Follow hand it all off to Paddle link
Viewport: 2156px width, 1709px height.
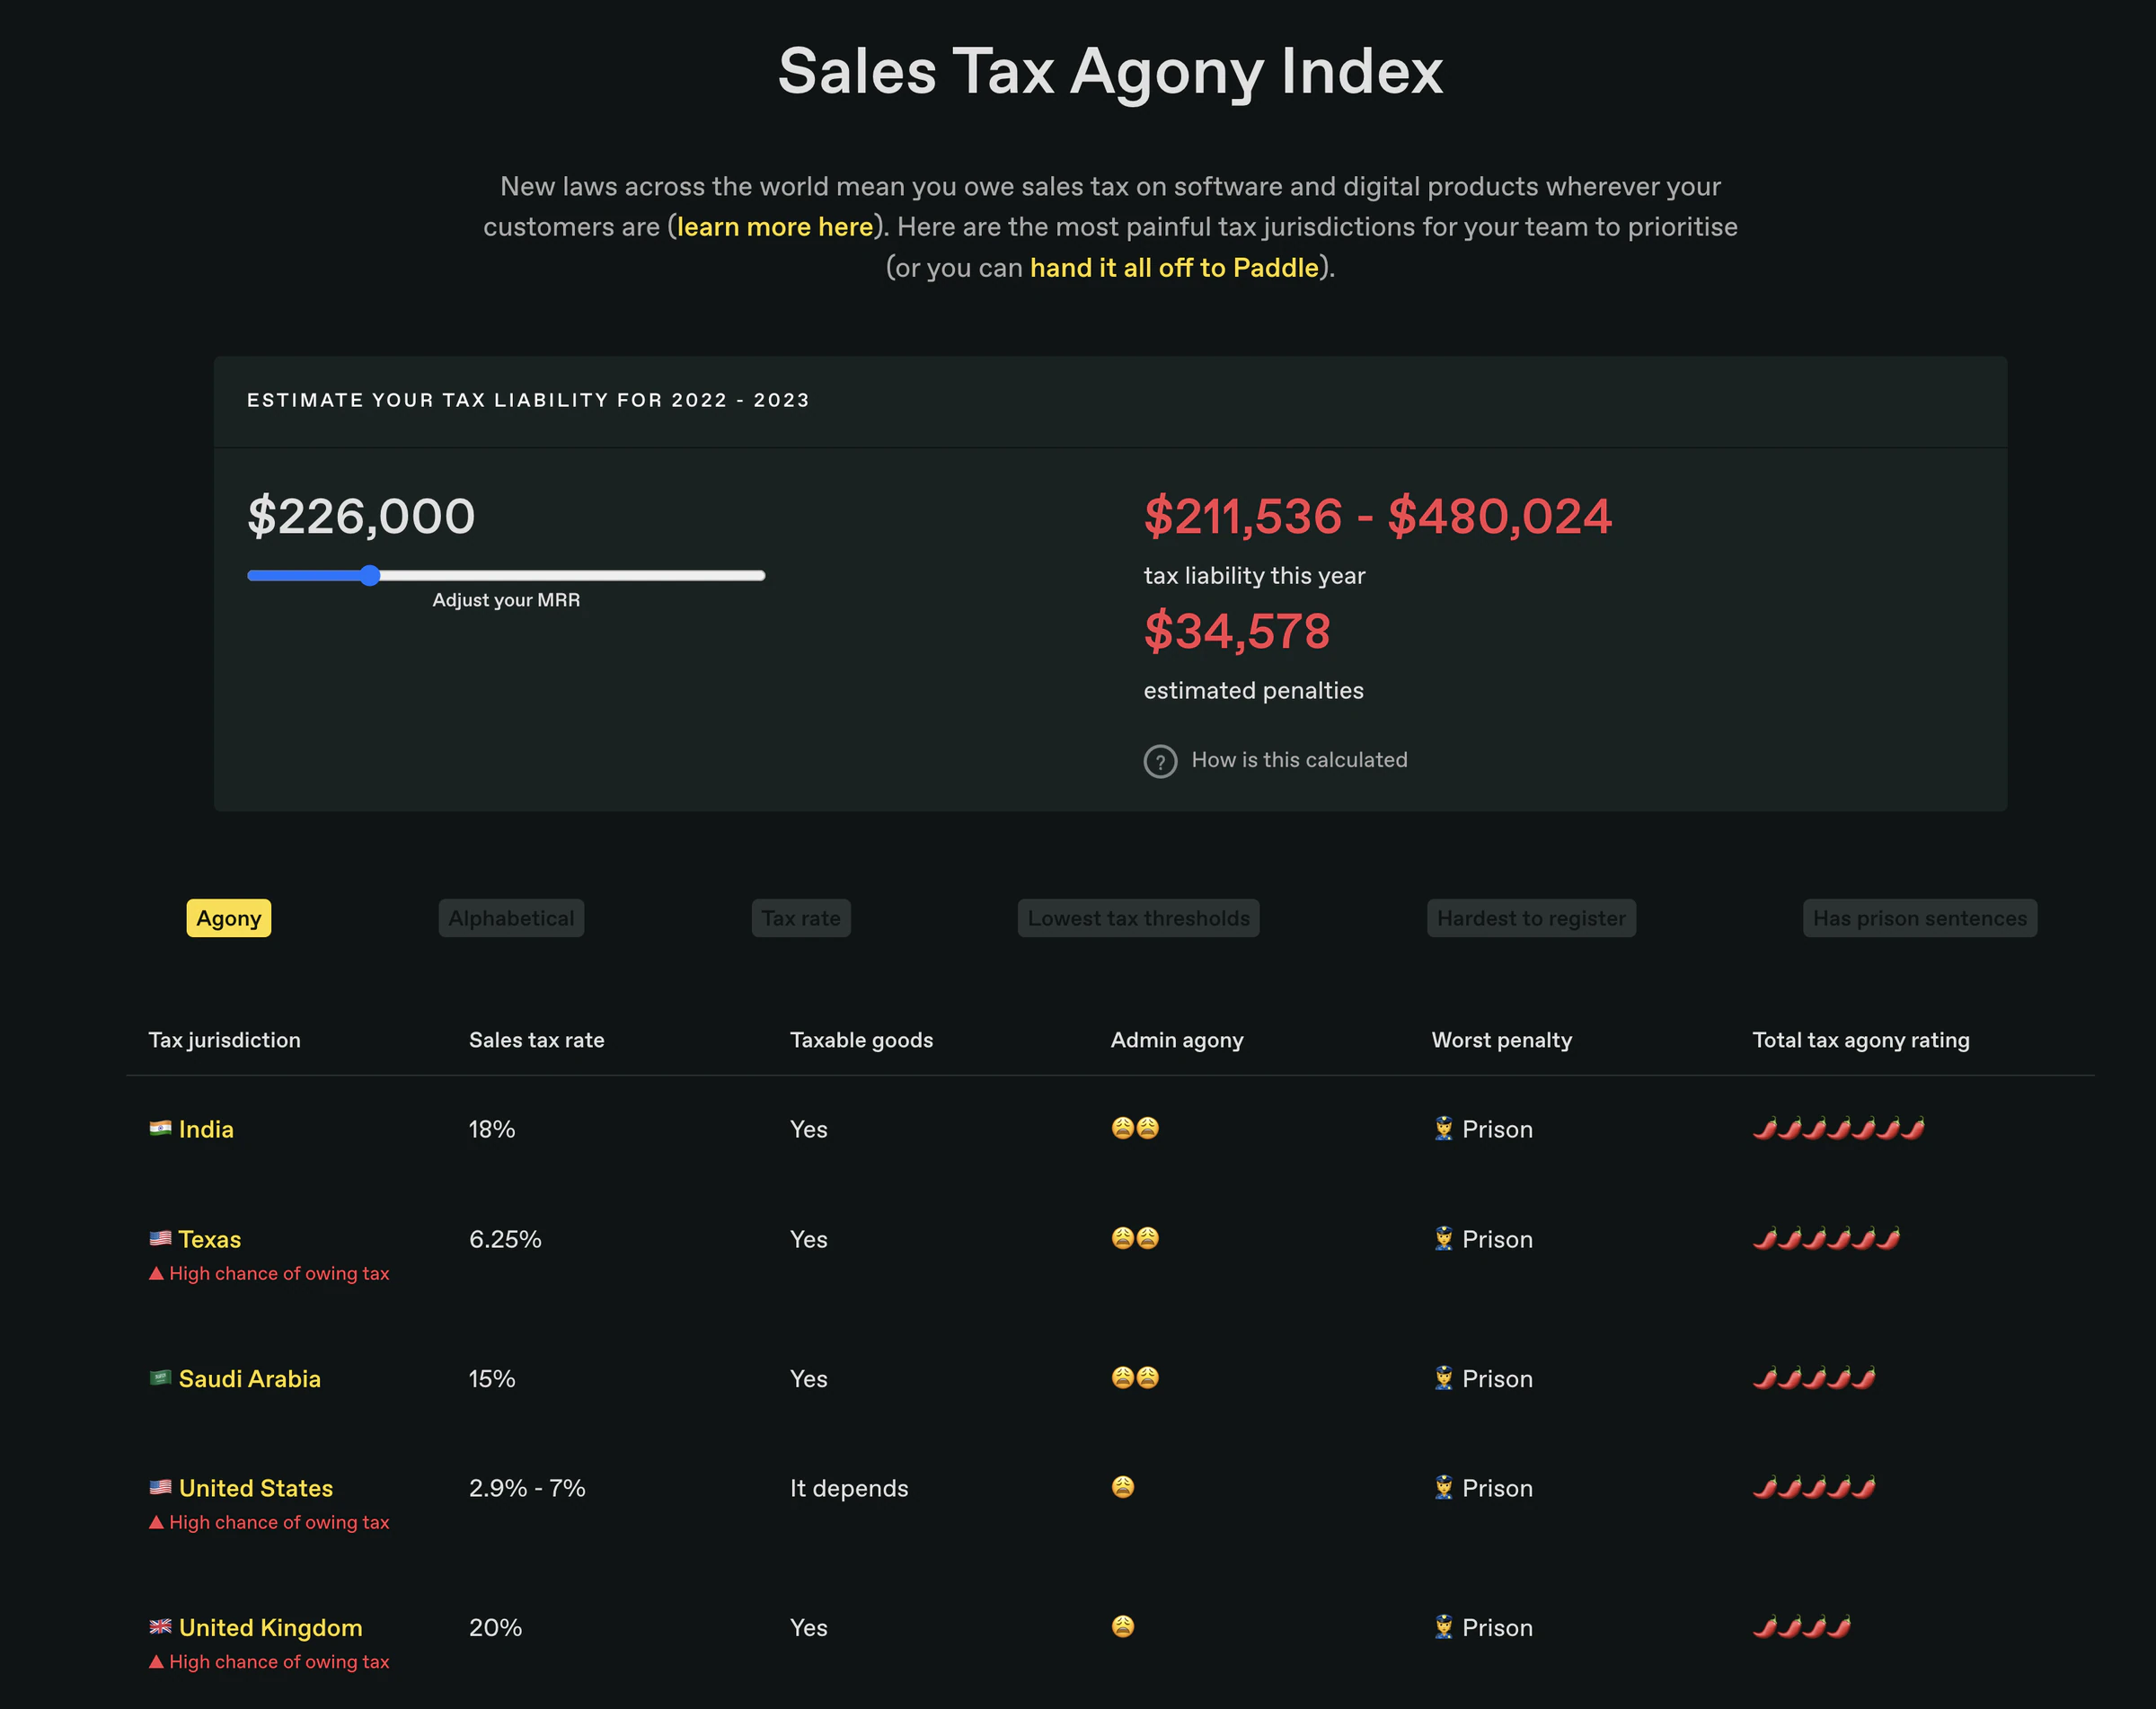pos(1174,268)
